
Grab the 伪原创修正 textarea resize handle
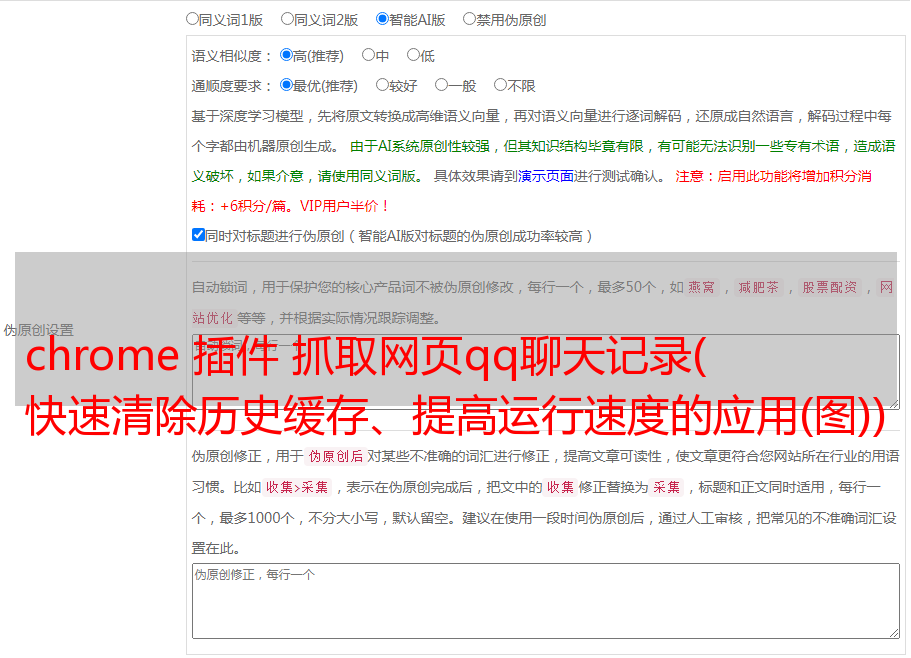click(x=894, y=633)
